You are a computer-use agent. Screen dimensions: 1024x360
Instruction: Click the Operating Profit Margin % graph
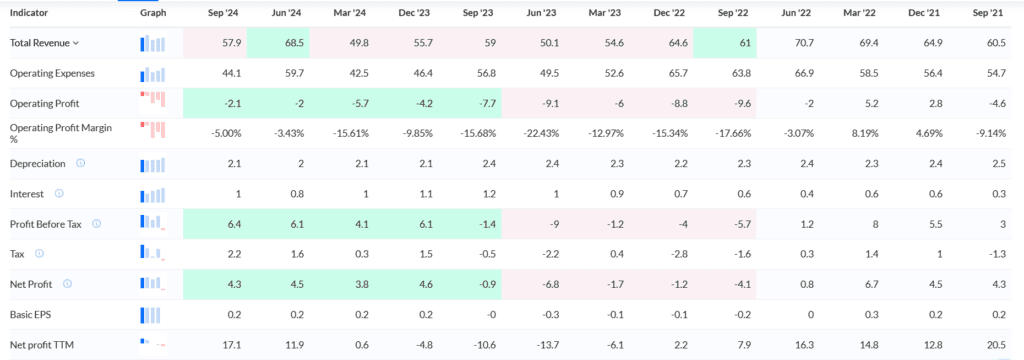click(153, 129)
